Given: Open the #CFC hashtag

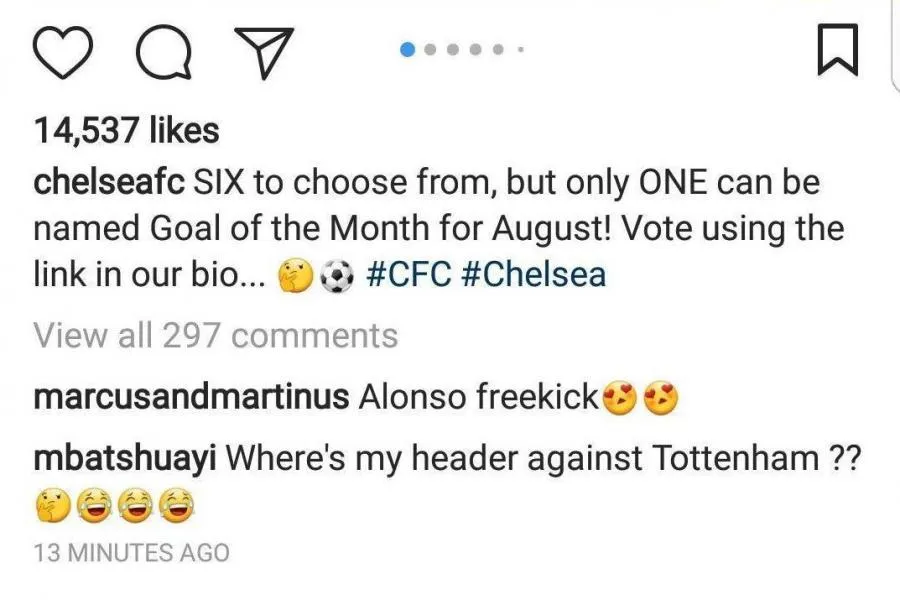Looking at the screenshot, I should pyautogui.click(x=408, y=274).
